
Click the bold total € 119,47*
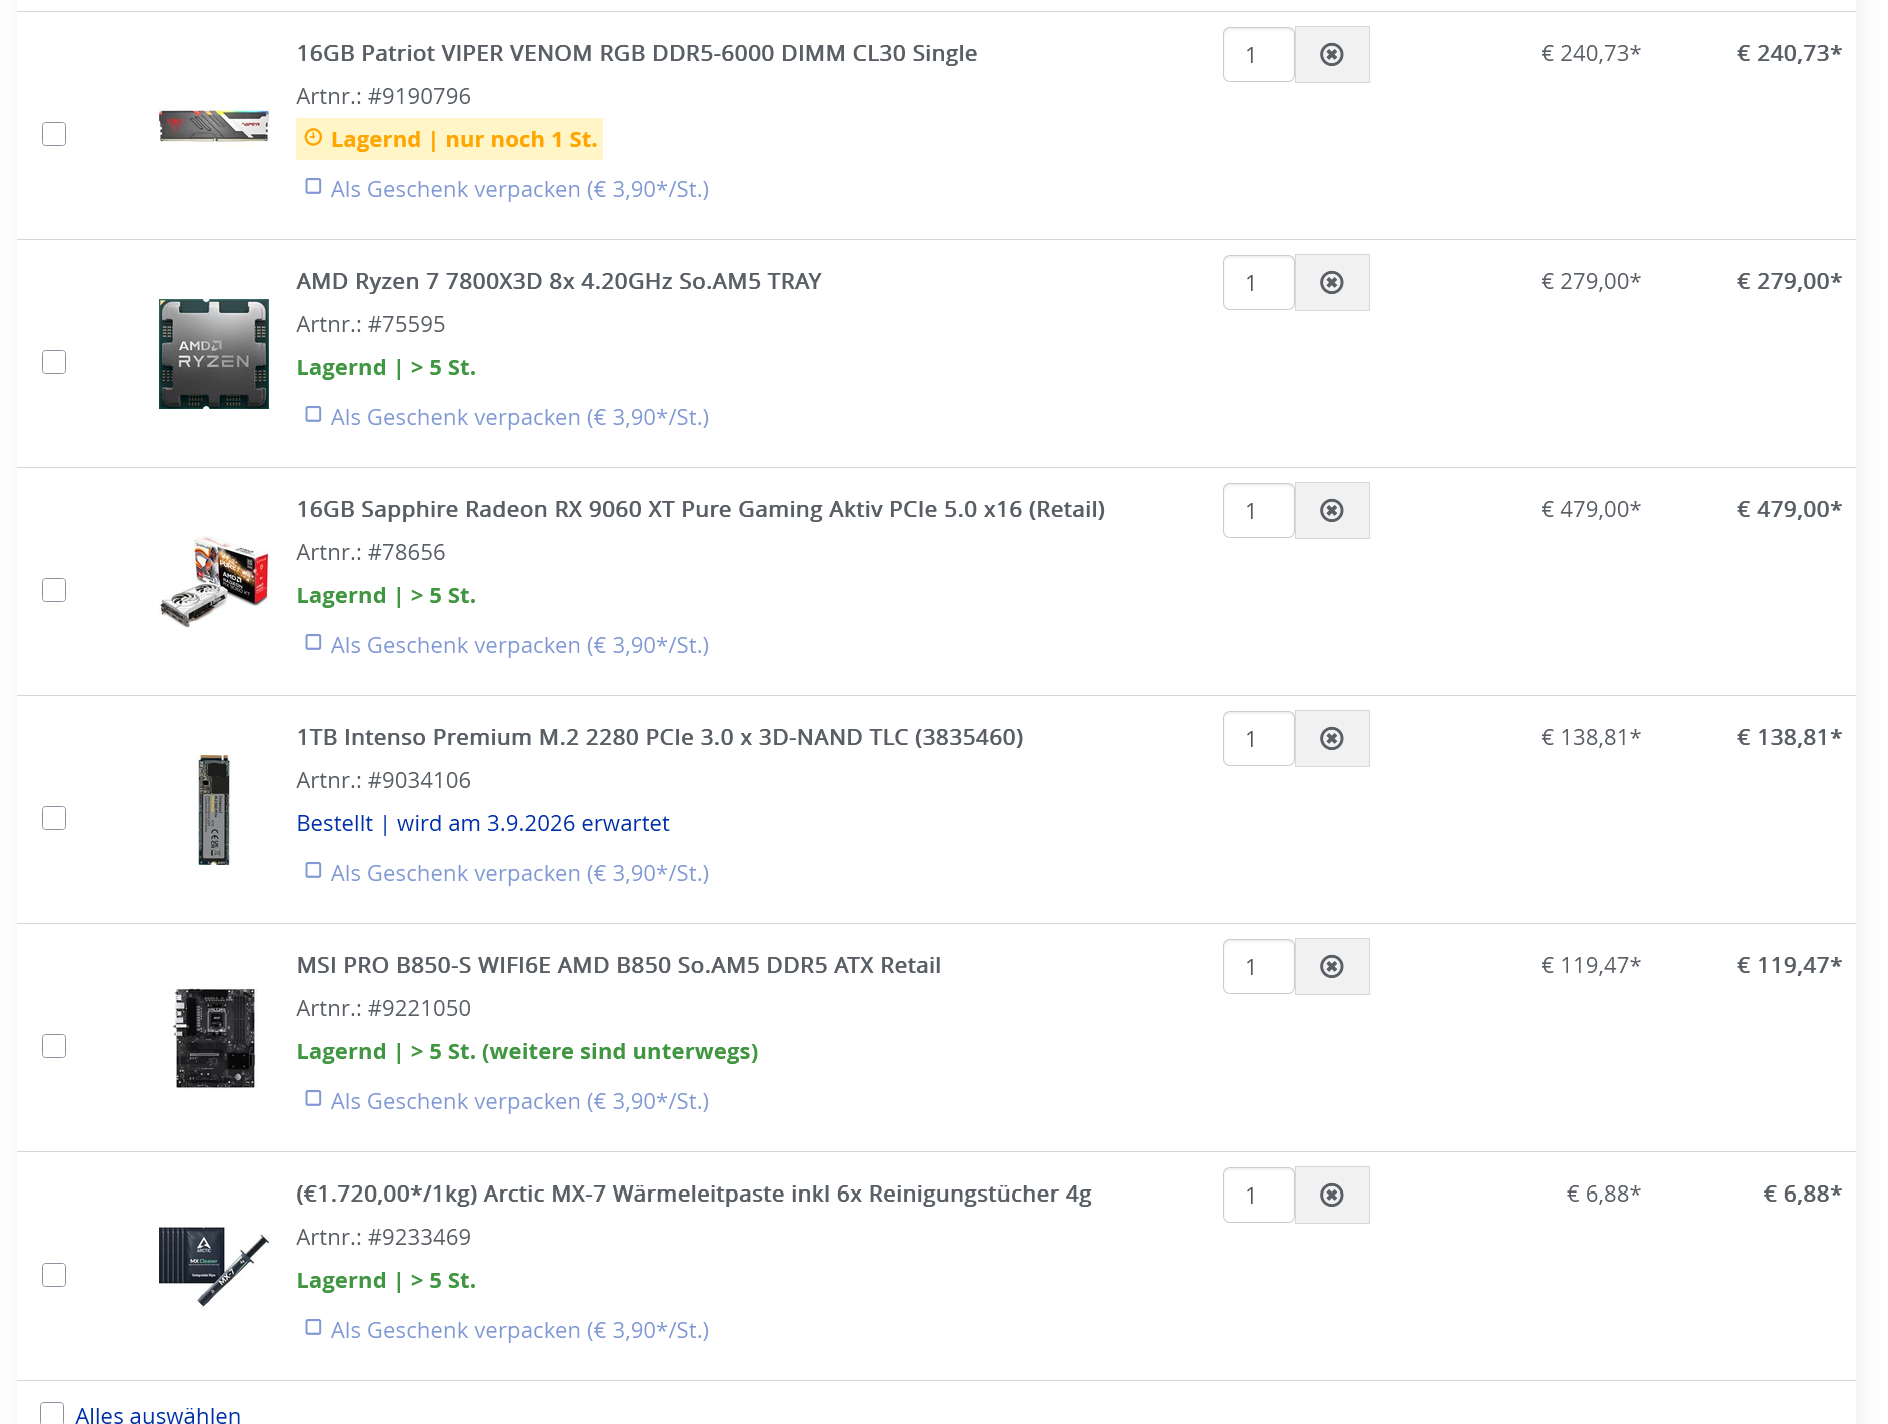click(x=1789, y=965)
